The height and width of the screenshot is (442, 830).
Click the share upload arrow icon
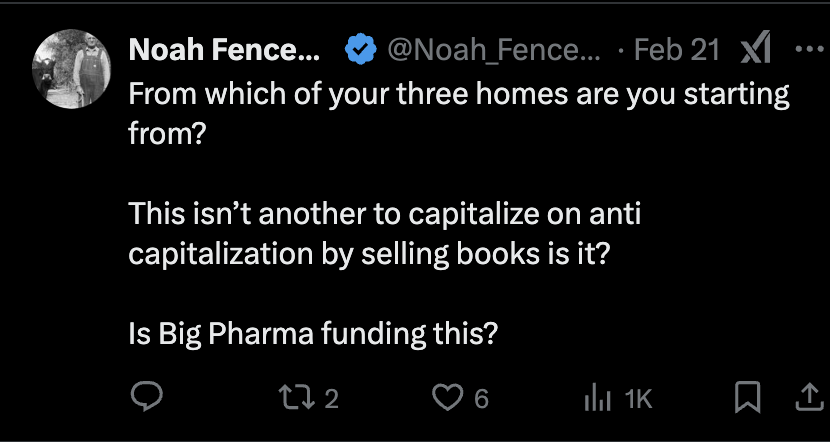(806, 398)
